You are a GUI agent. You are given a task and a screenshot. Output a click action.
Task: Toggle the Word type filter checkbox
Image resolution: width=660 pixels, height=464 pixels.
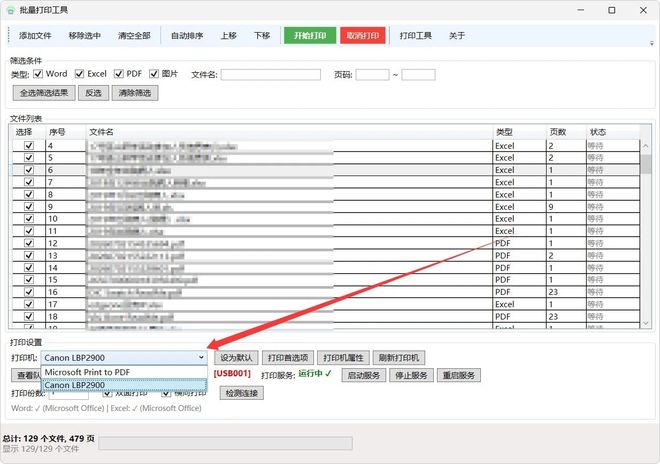coord(38,74)
